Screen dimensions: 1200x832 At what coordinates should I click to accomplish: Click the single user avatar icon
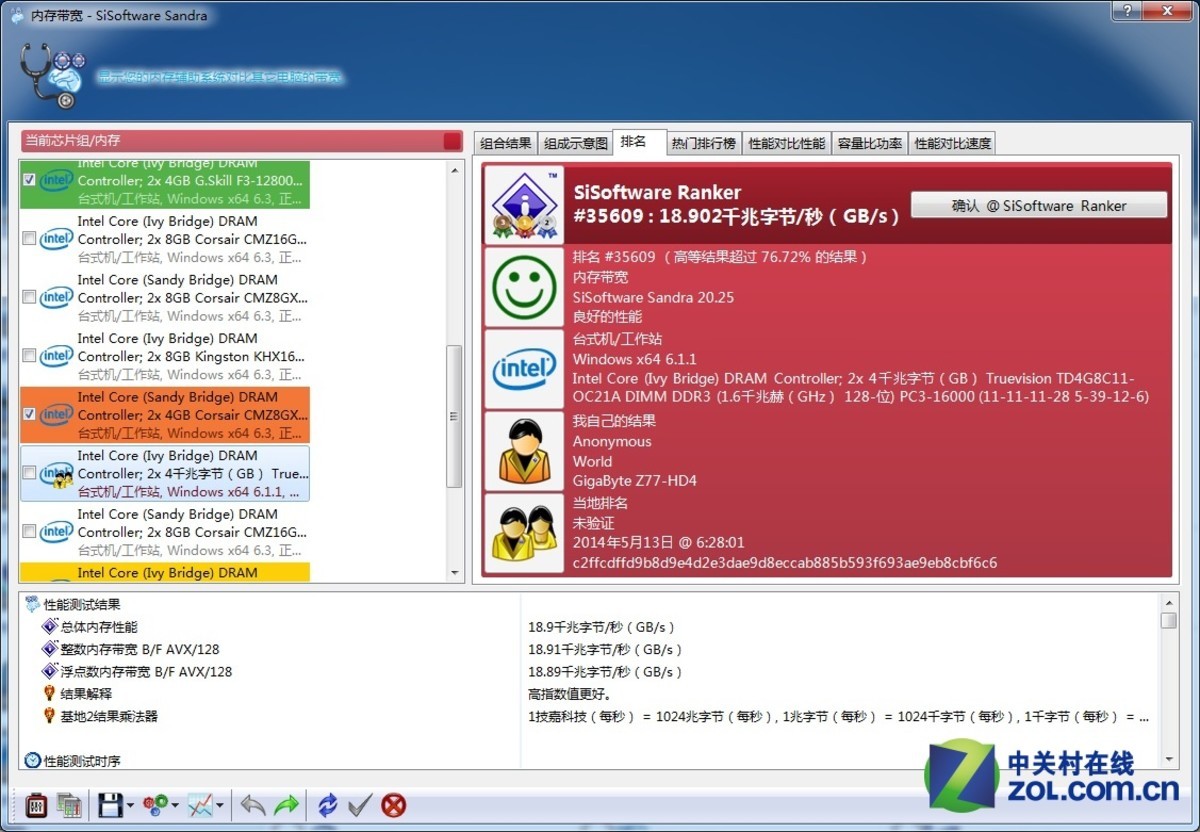(522, 451)
